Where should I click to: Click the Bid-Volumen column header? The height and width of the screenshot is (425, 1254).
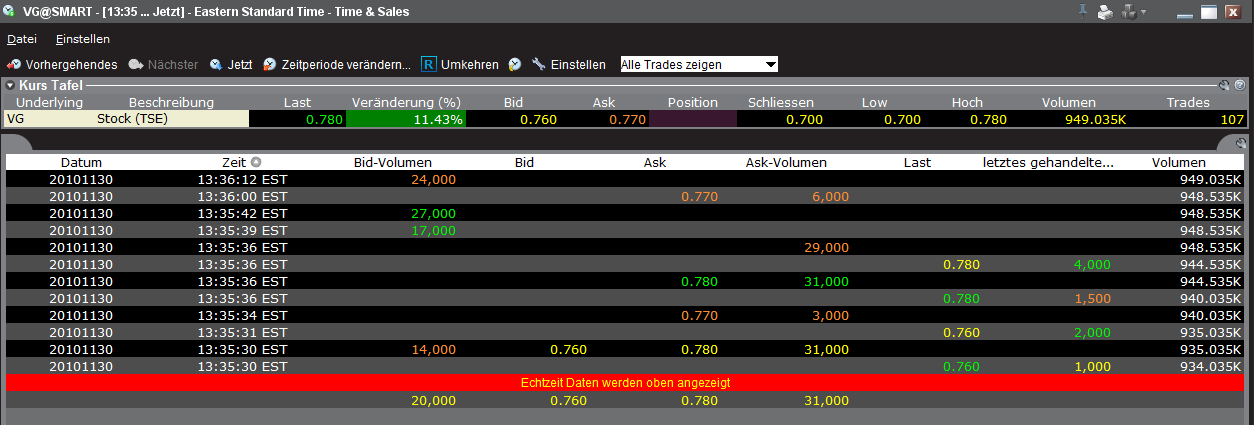tap(392, 162)
